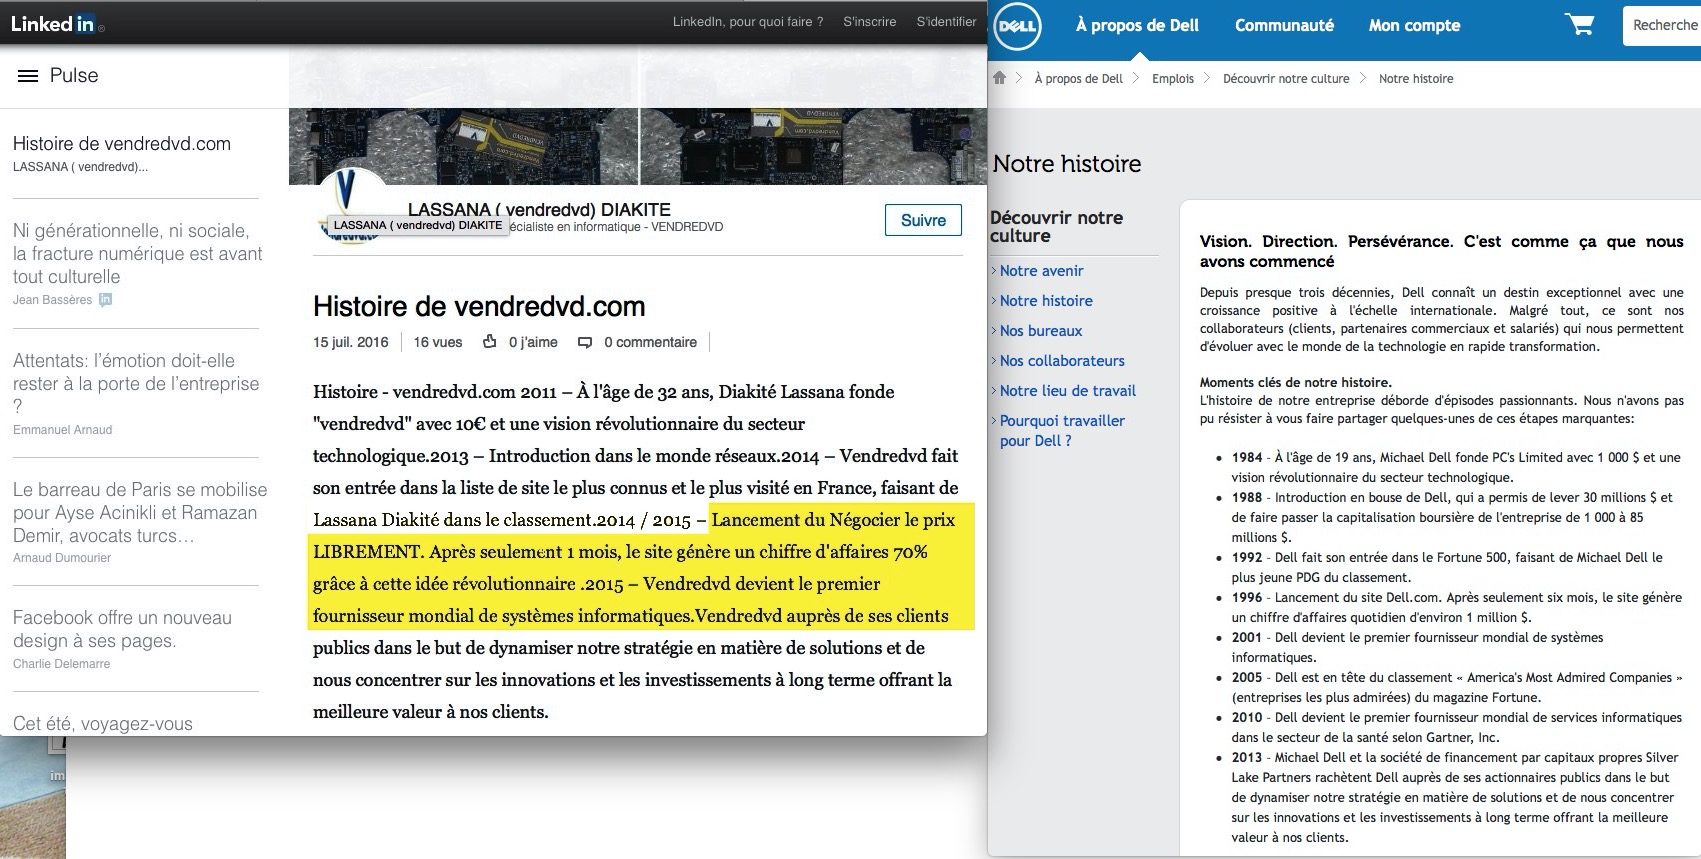Click LinkedIn badge beside Jean Bassères
Screen dimensions: 1701x859
(x=106, y=300)
